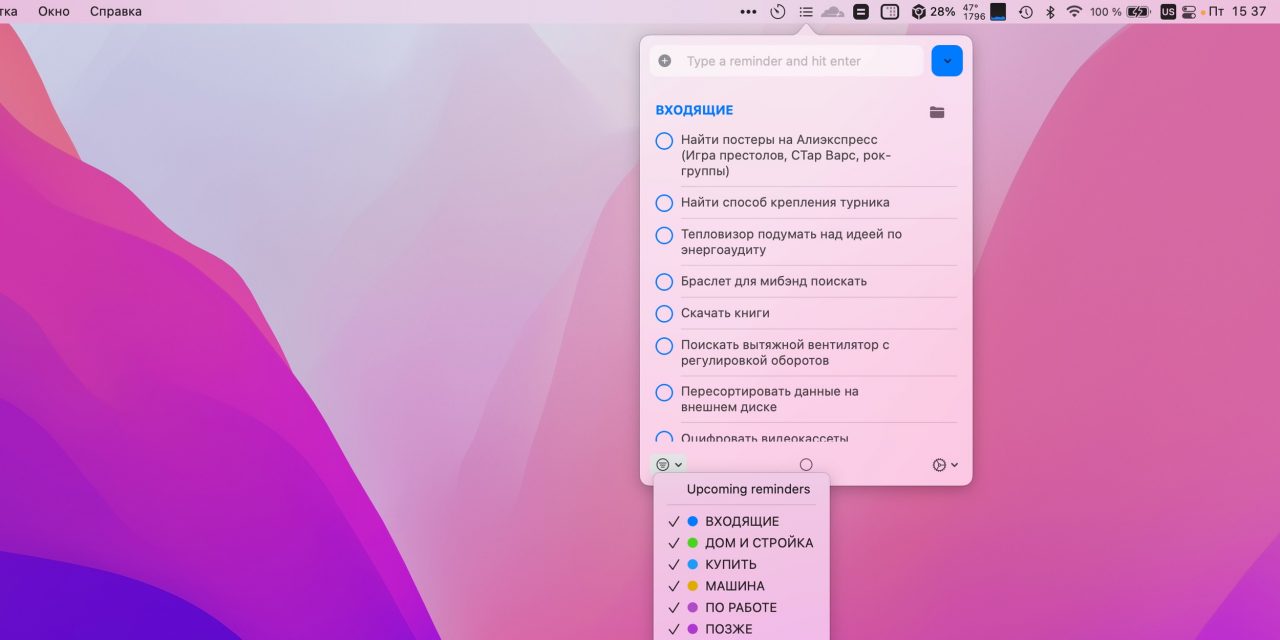Click the battery icon in the menu bar
The height and width of the screenshot is (640, 1280).
coord(1138,12)
